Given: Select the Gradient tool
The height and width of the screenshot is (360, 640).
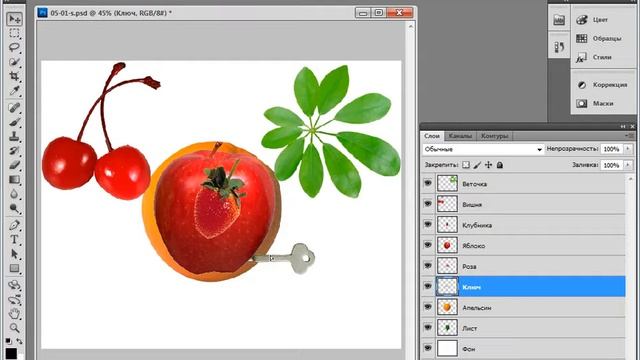Looking at the screenshot, I should (x=14, y=180).
